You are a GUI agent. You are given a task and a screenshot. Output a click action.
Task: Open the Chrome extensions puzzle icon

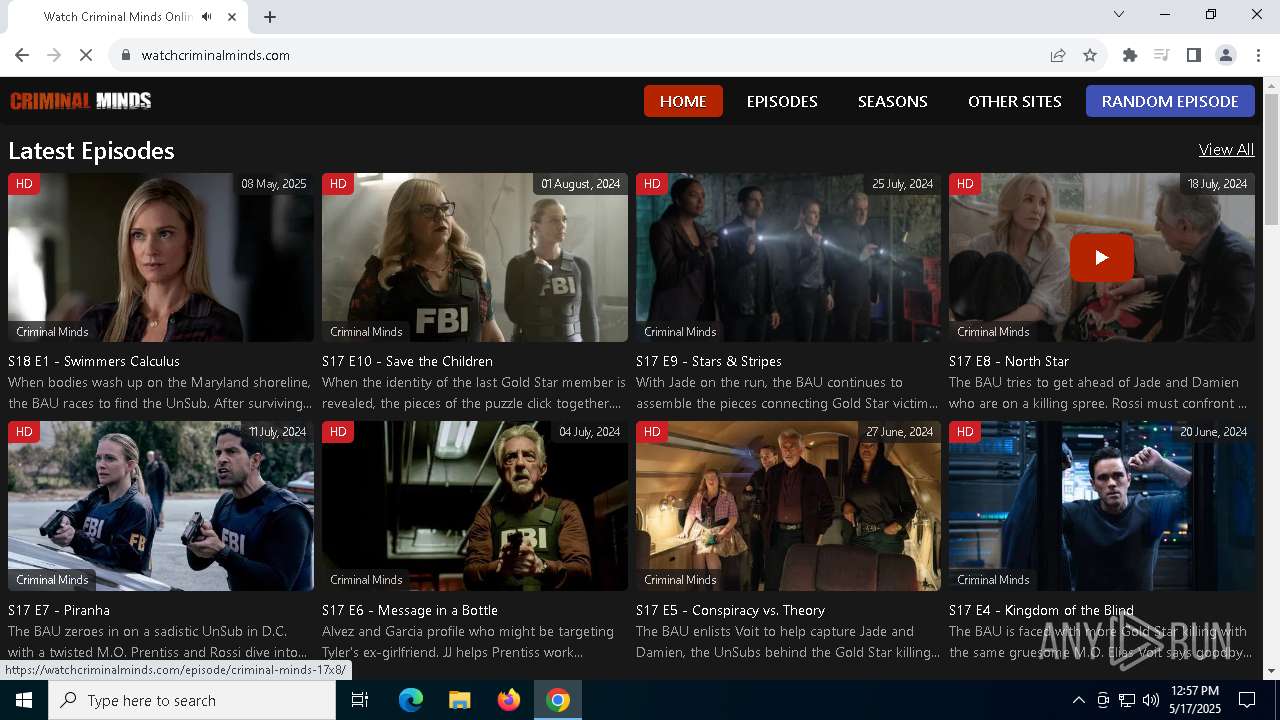[x=1130, y=55]
